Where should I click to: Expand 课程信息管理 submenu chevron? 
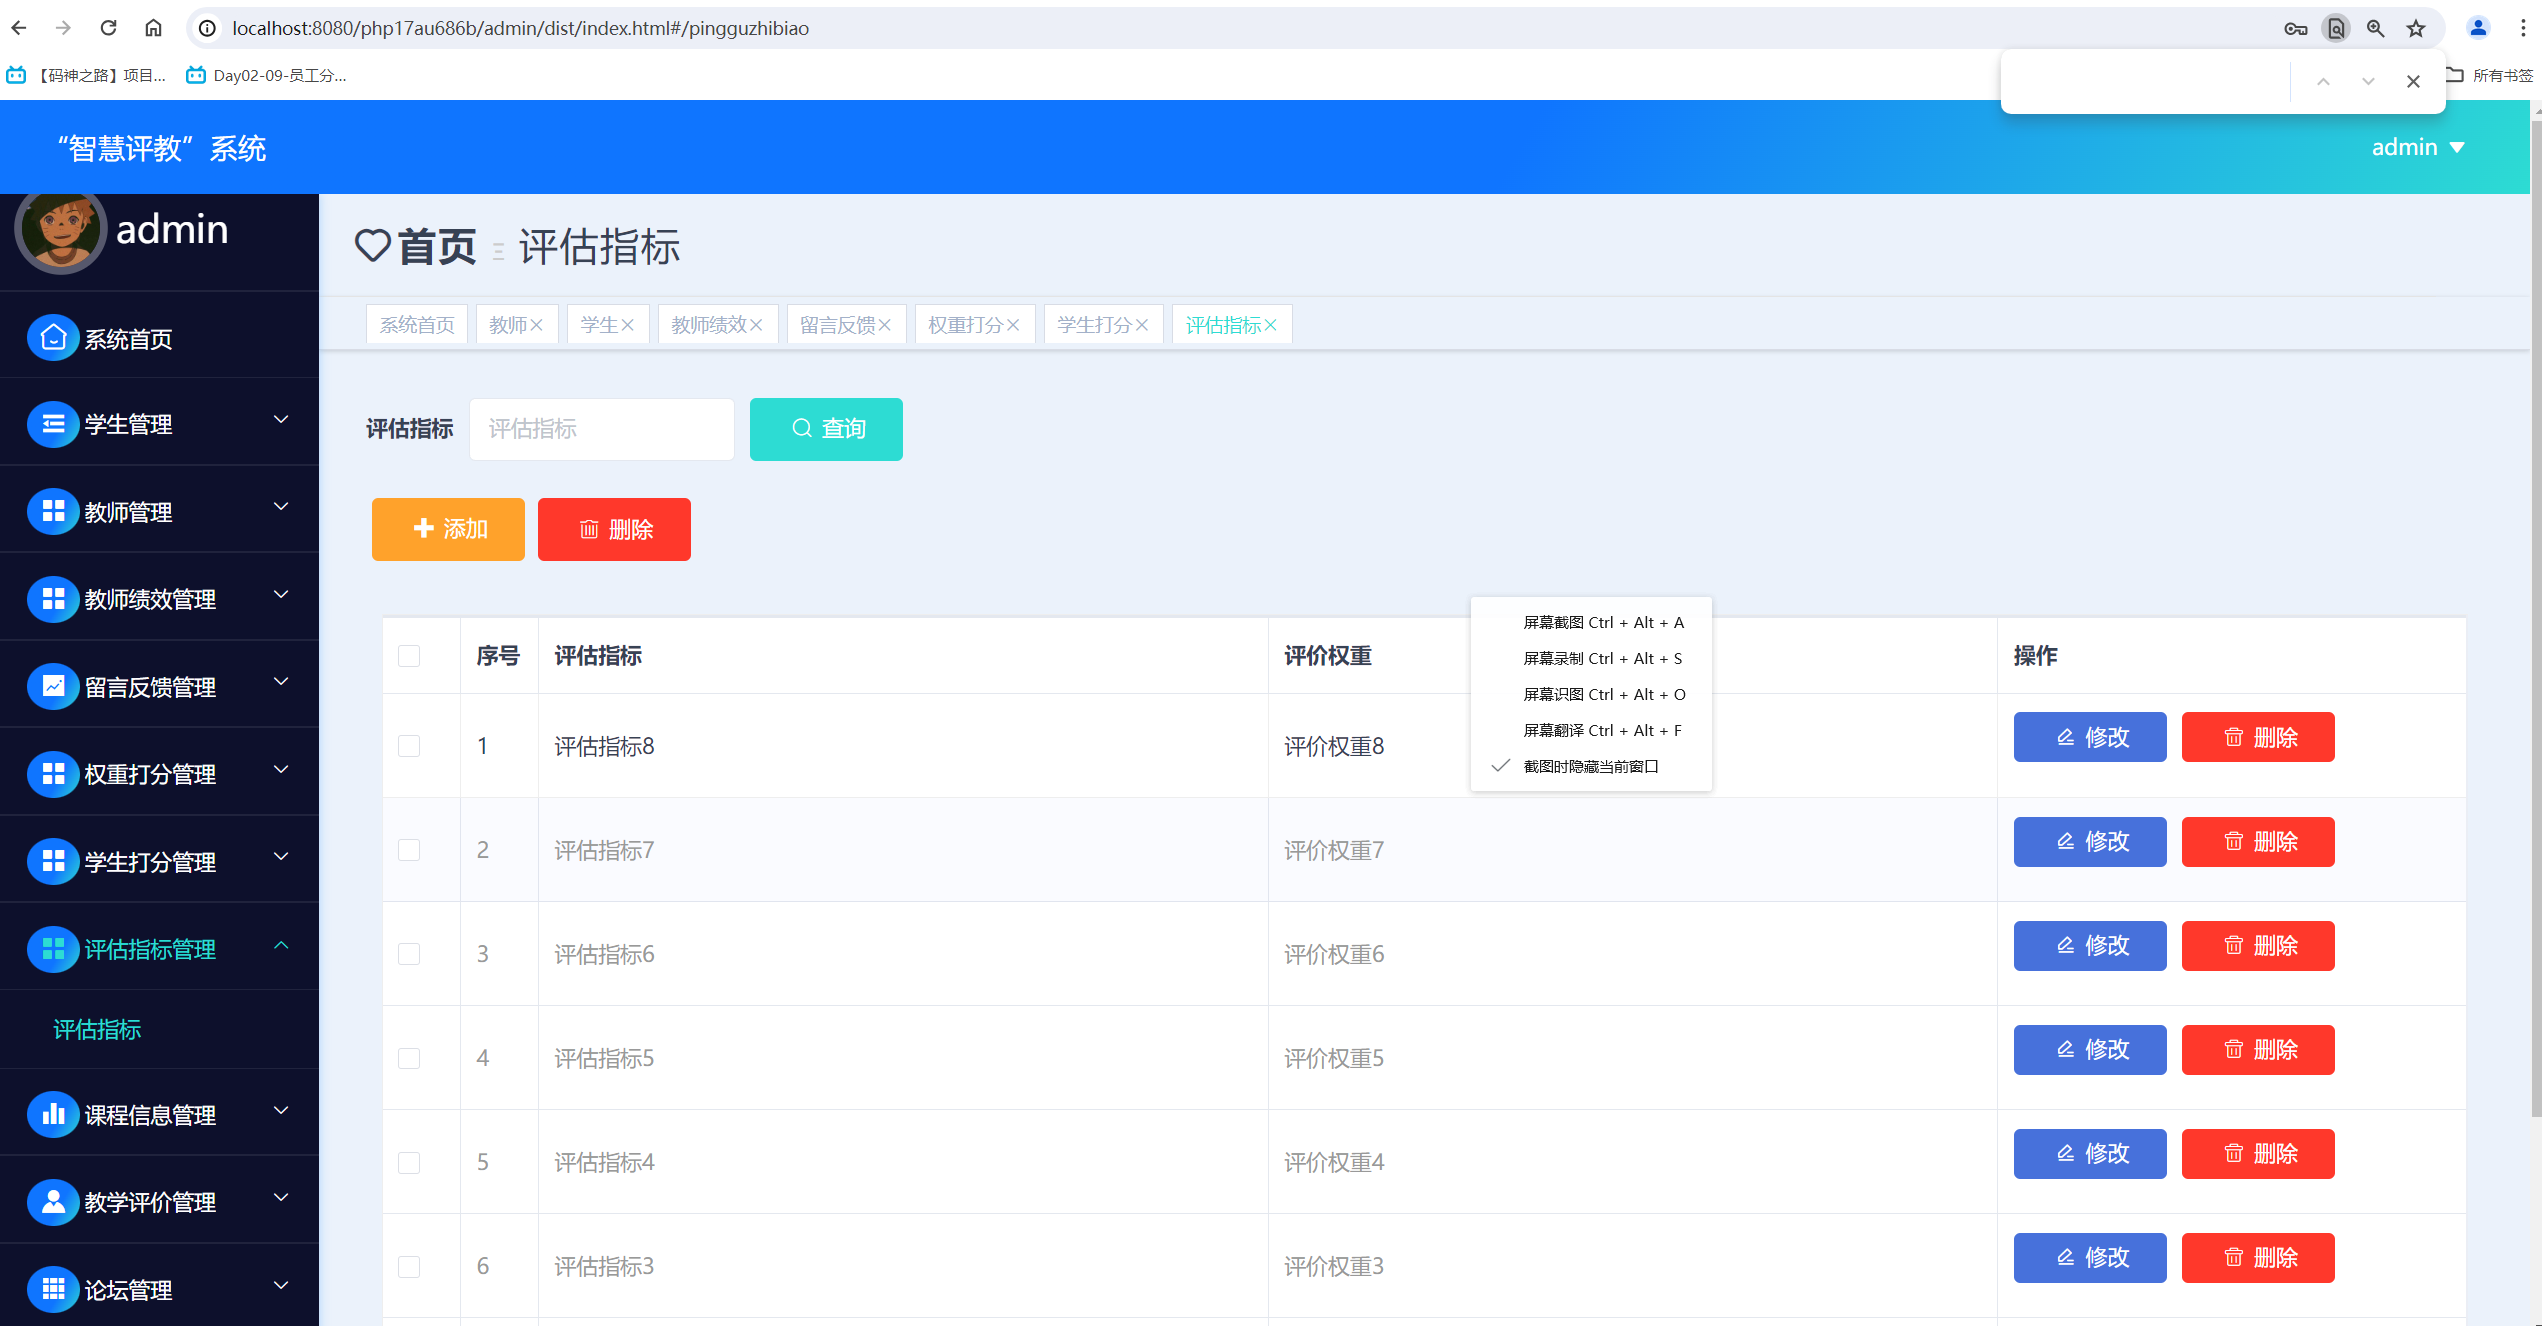coord(281,1110)
